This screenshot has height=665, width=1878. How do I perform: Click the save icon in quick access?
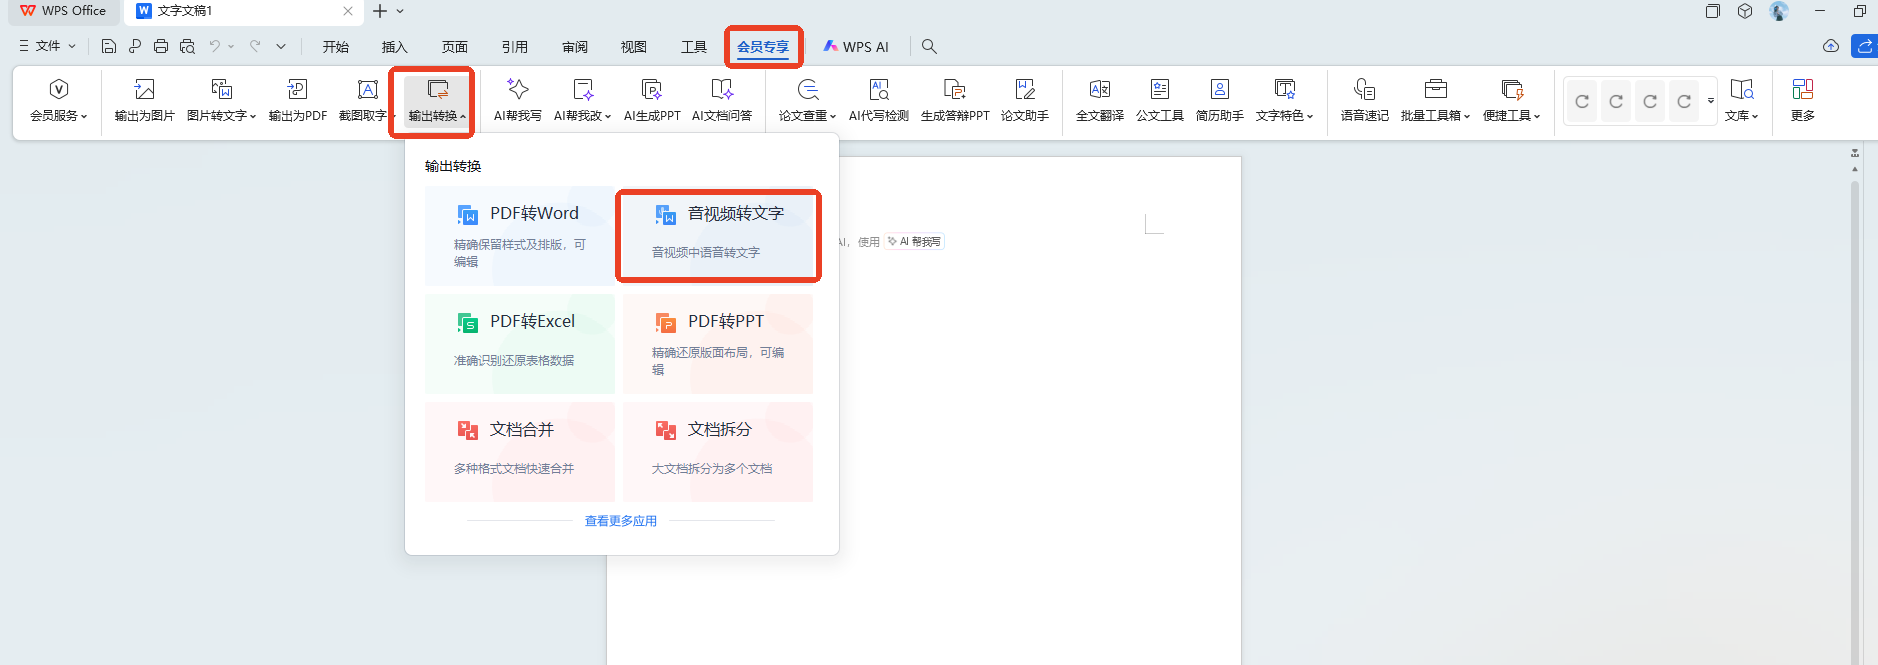coord(109,46)
